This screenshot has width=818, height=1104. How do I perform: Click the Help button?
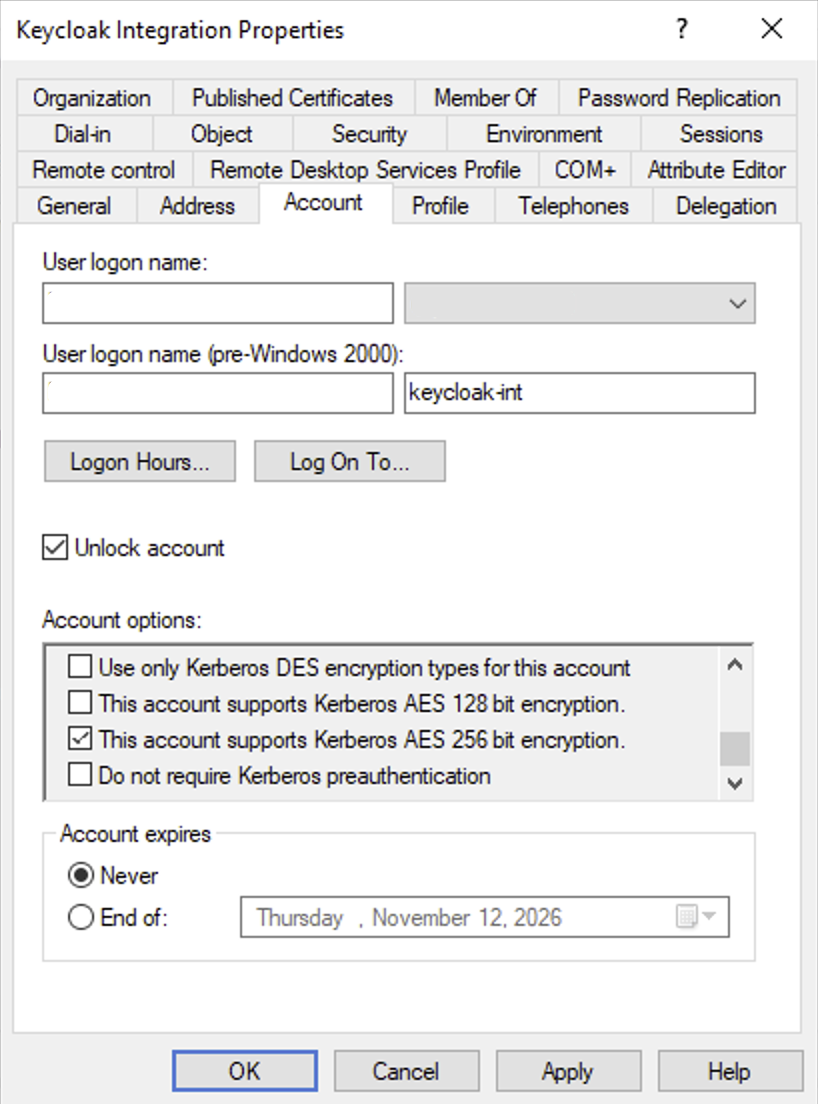coord(730,1072)
